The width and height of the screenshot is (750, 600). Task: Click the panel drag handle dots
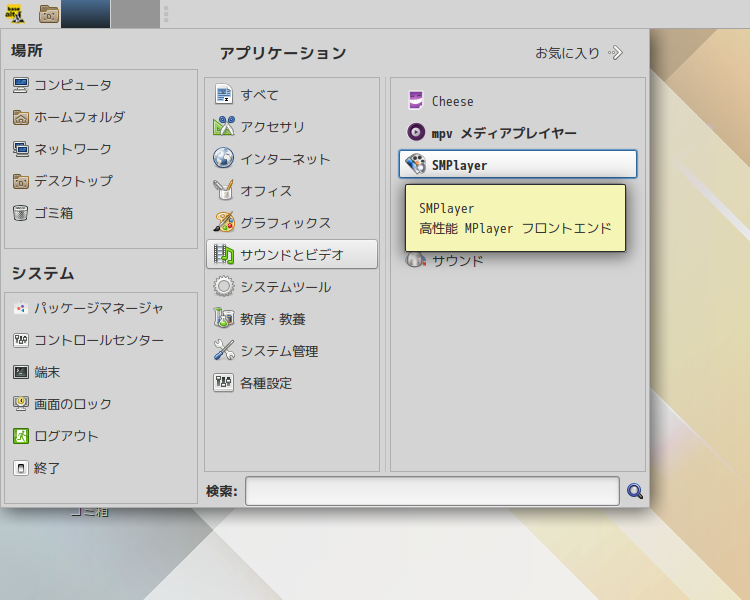(x=166, y=14)
